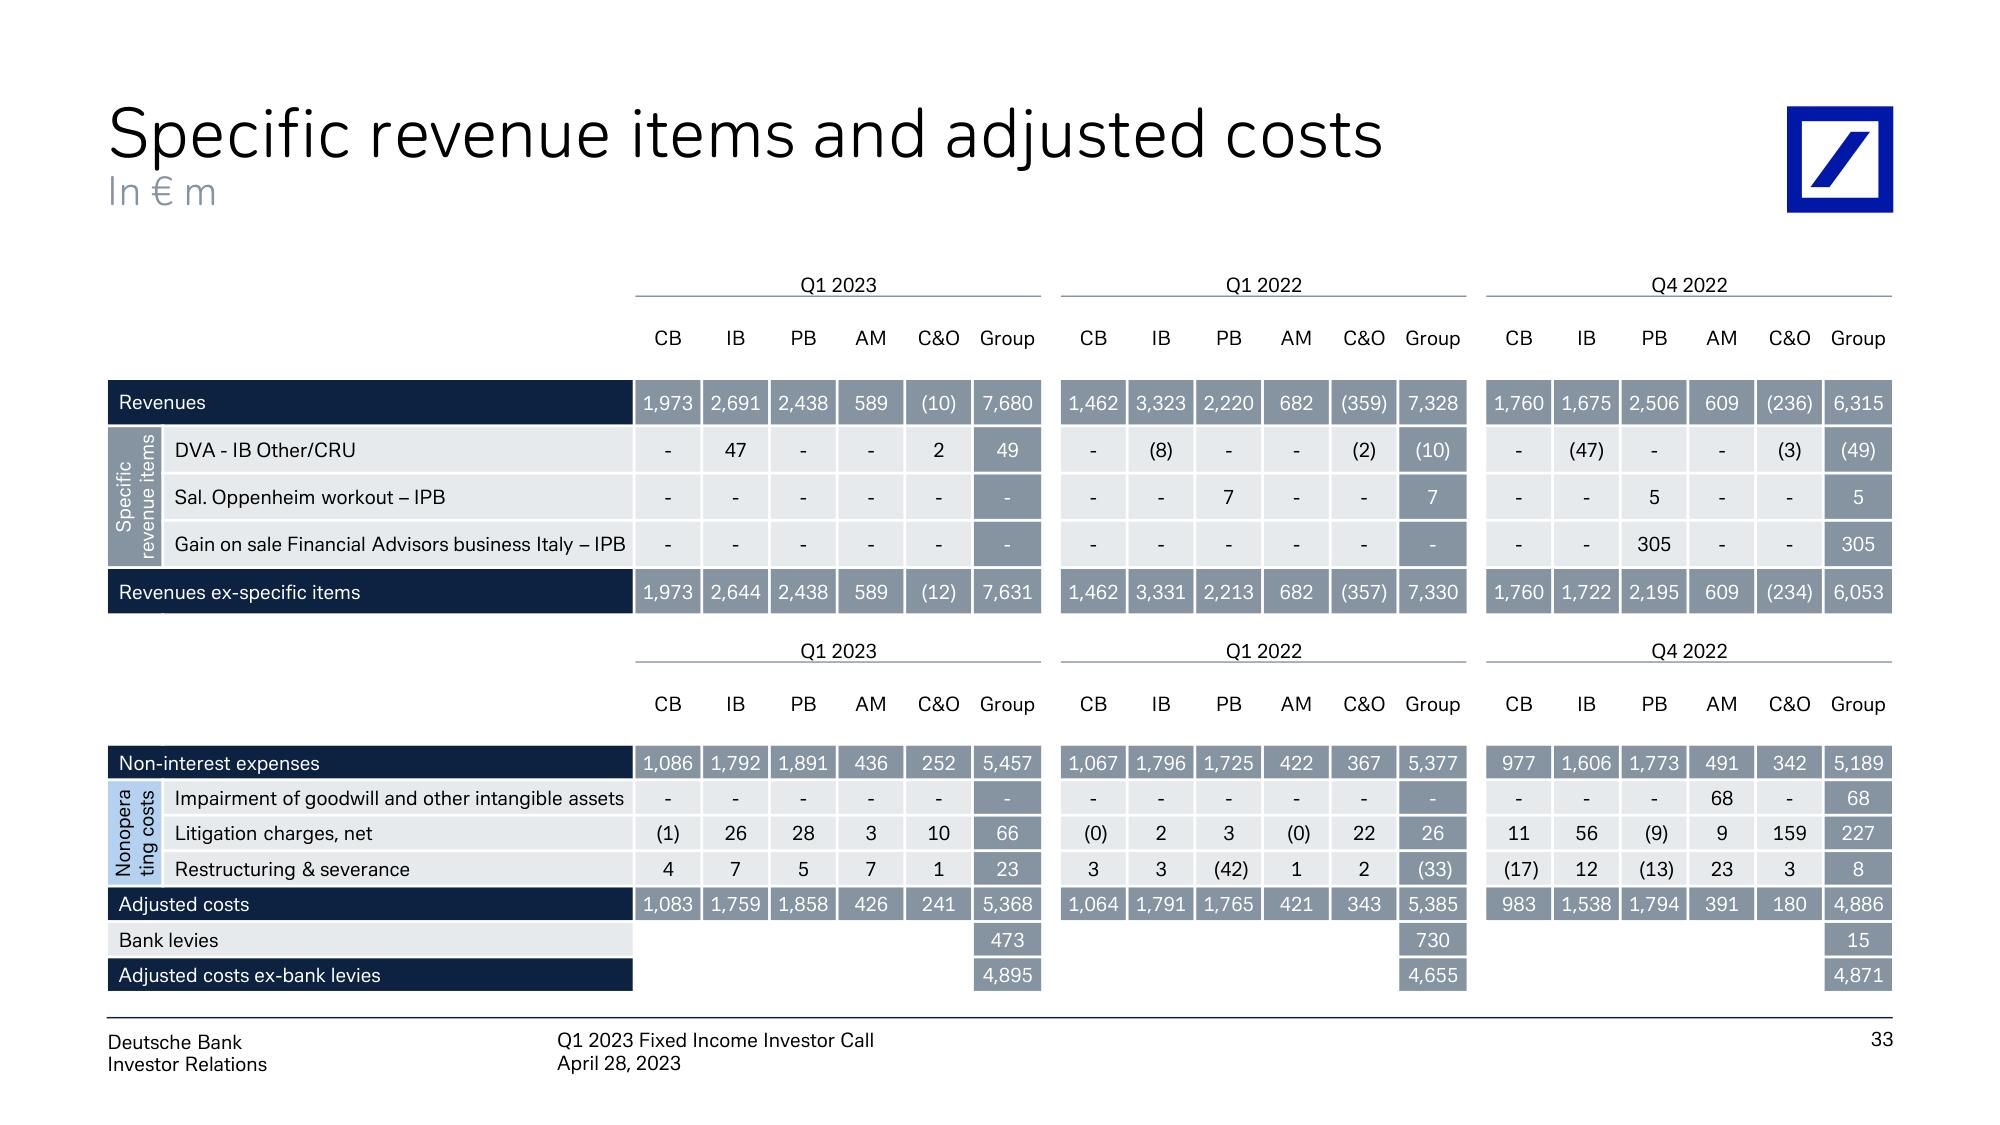The height and width of the screenshot is (1125, 2000).
Task: Click the vertical 'Nonoperating costs' label
Action: click(x=135, y=833)
